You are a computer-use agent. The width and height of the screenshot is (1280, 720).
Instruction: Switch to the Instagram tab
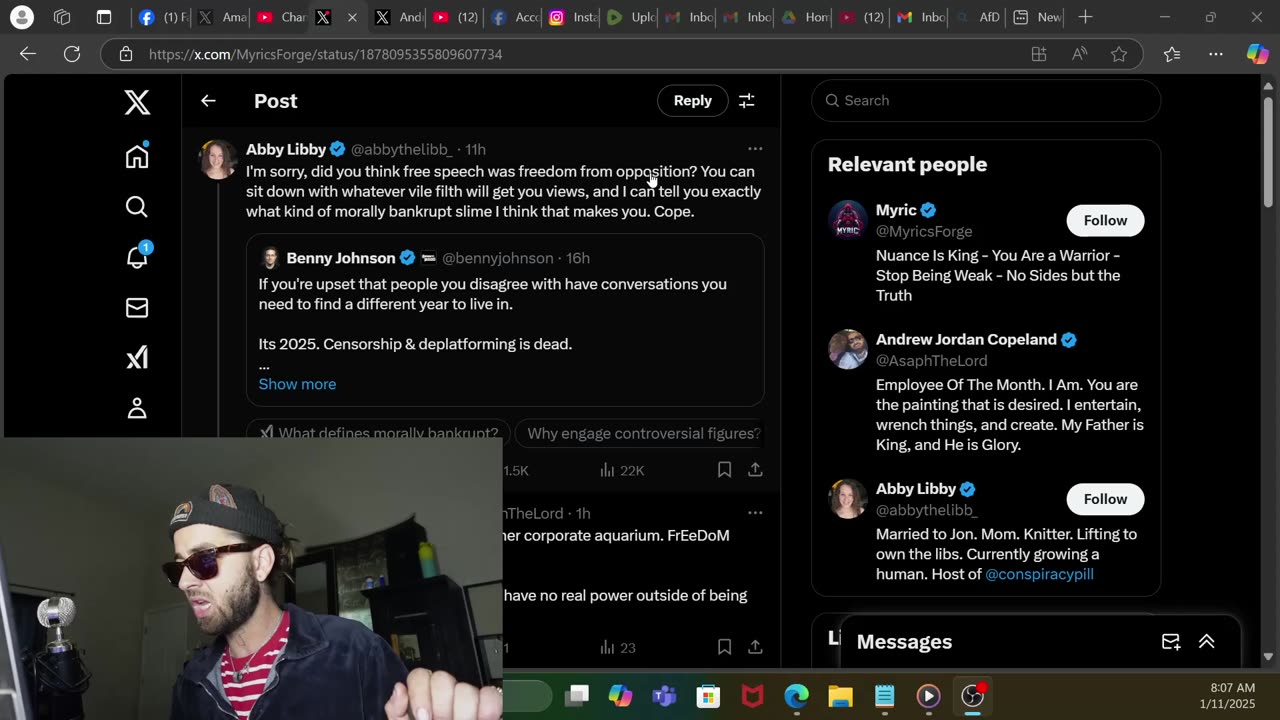572,17
